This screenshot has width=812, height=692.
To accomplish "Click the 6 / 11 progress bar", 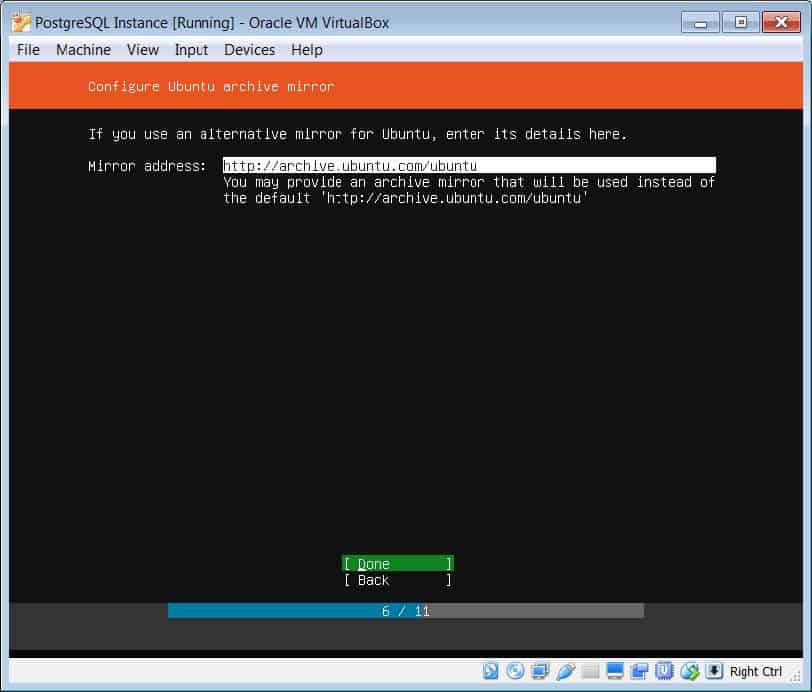I will point(405,611).
